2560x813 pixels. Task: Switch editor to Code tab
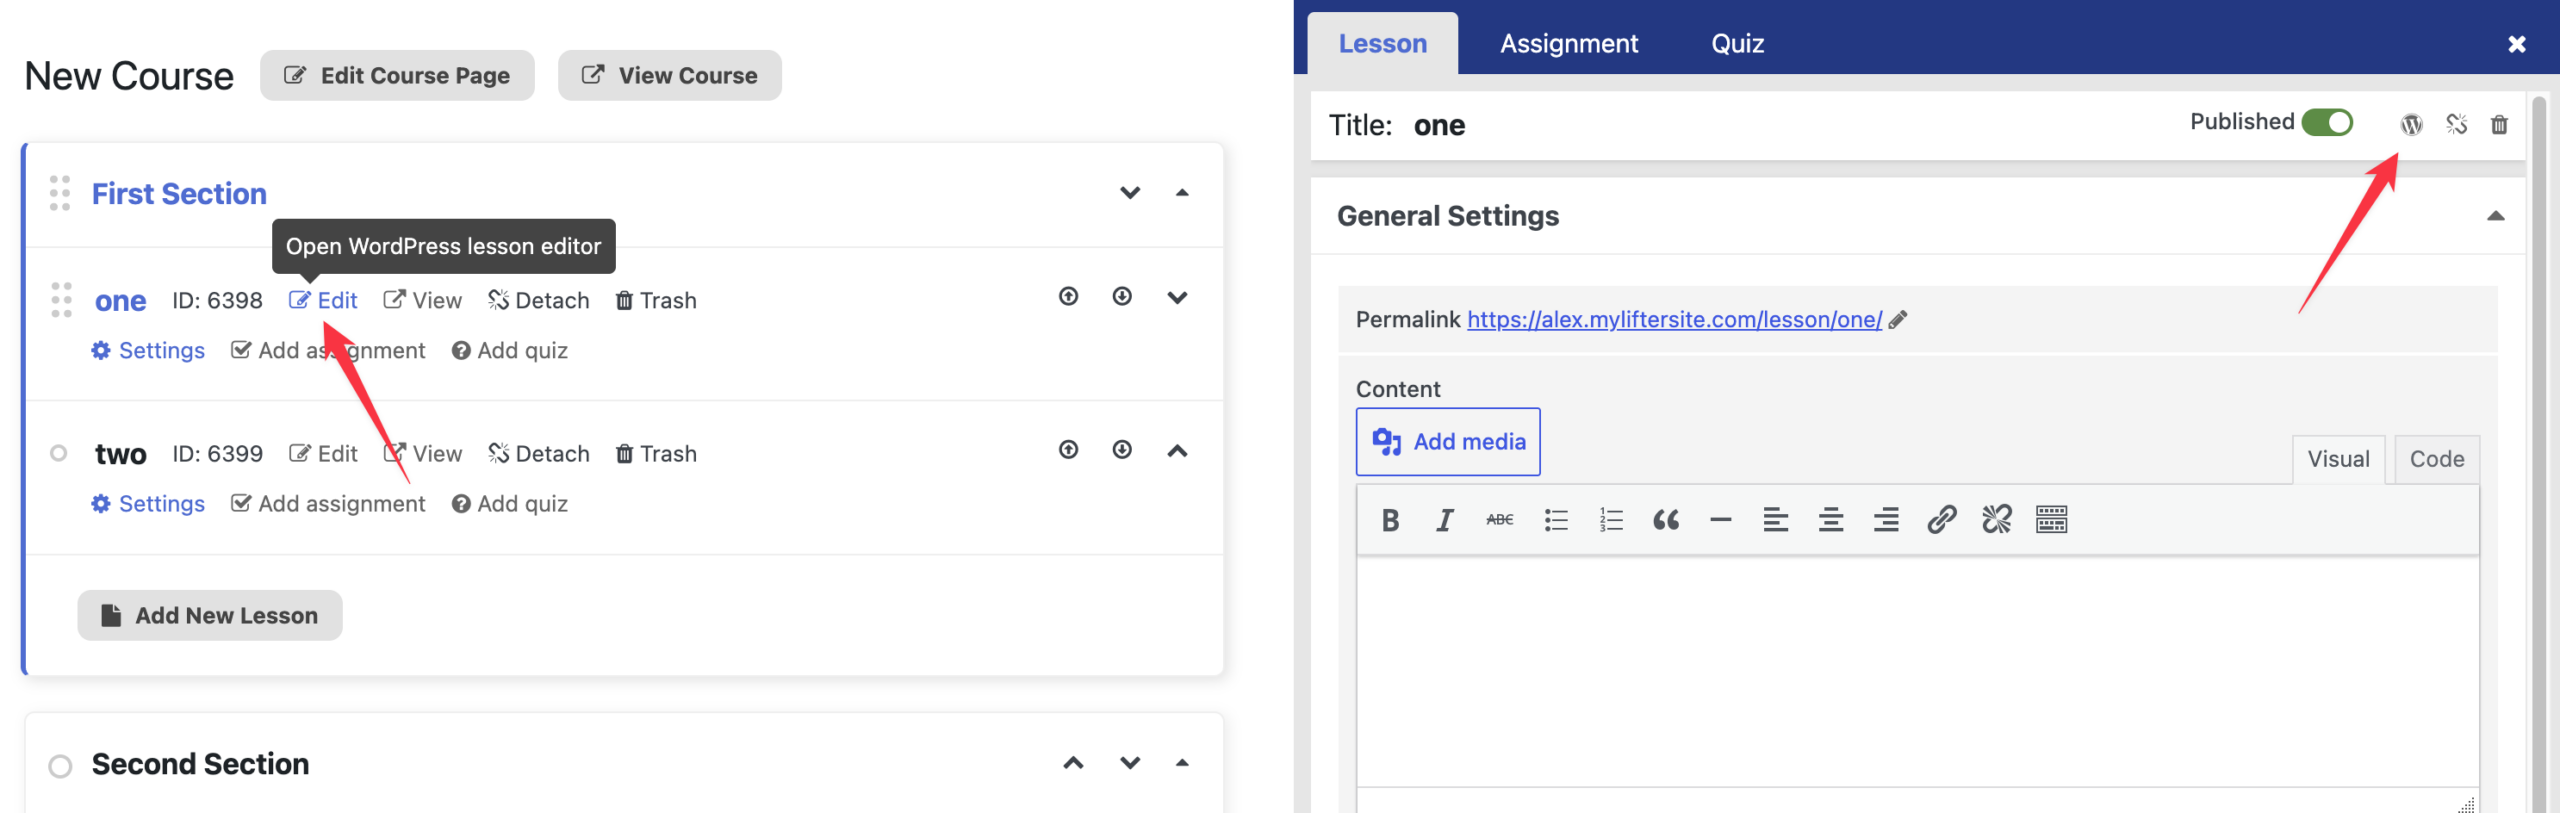2436,459
